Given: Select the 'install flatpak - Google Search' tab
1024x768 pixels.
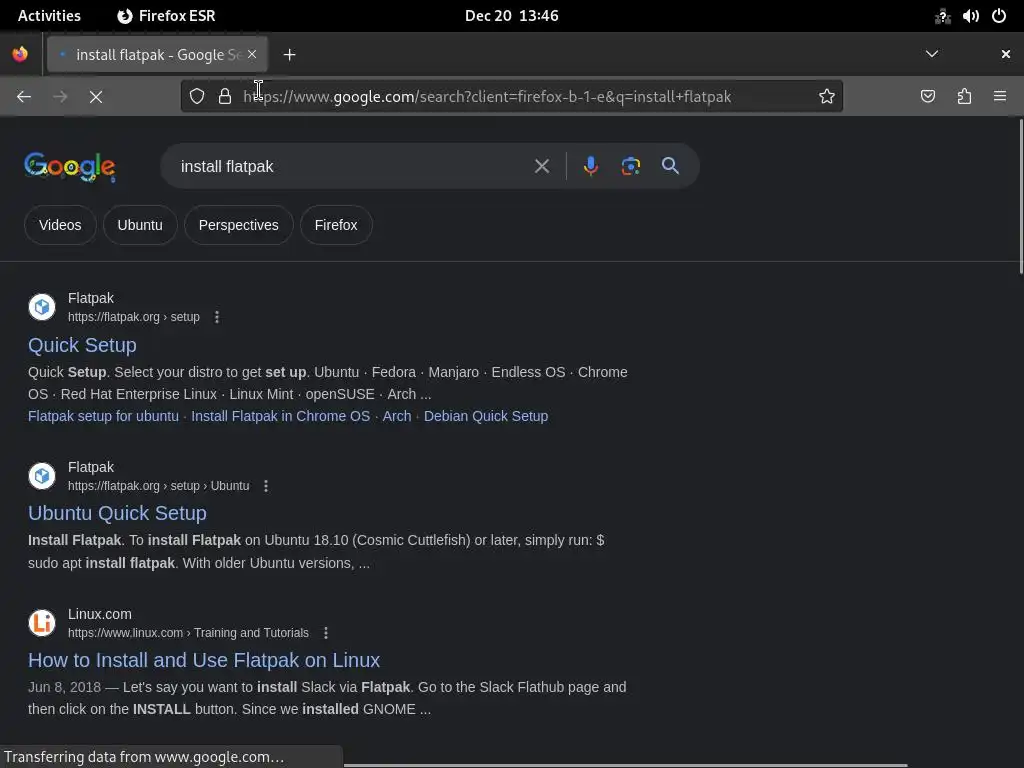Looking at the screenshot, I should point(157,55).
